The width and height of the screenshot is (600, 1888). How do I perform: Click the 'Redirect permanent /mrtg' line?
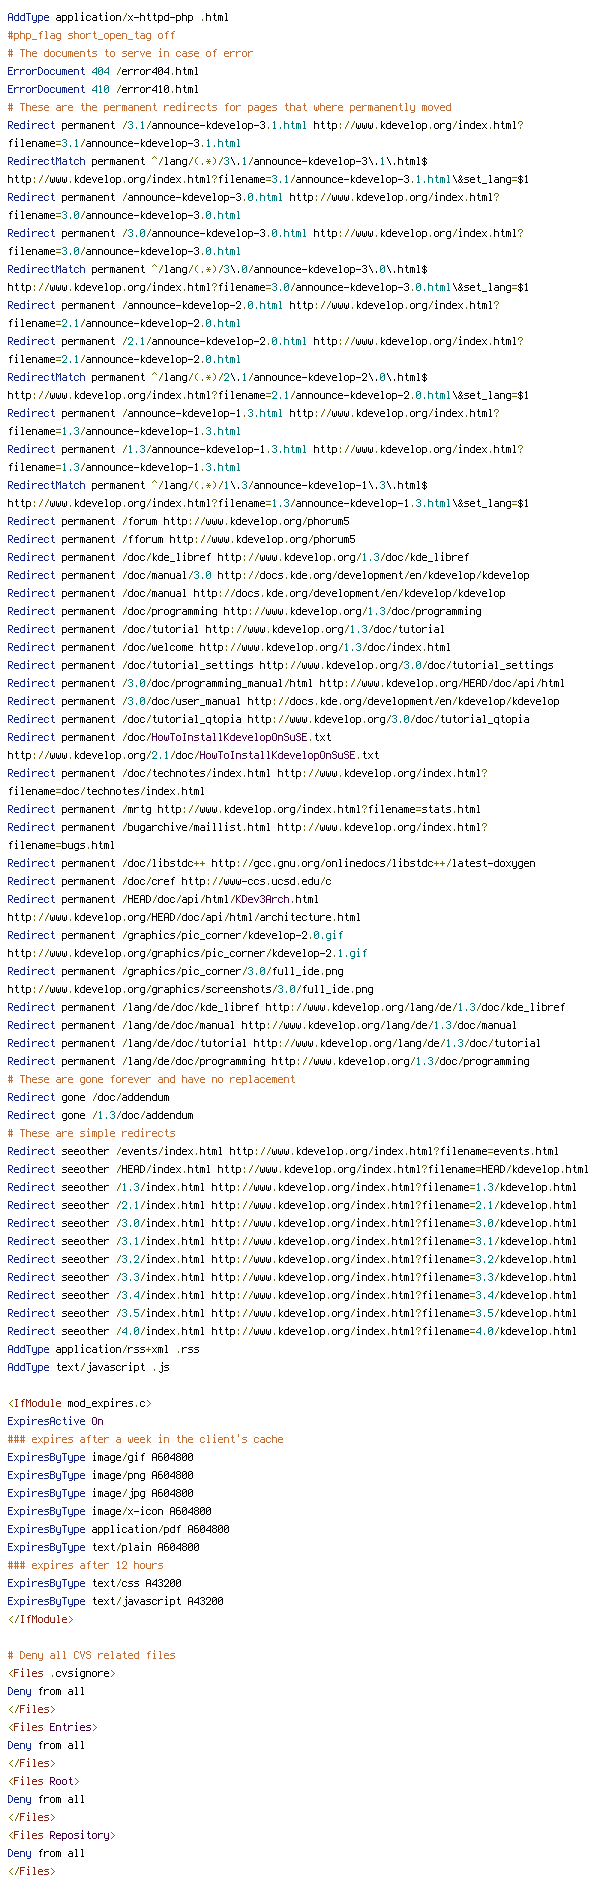coord(244,809)
